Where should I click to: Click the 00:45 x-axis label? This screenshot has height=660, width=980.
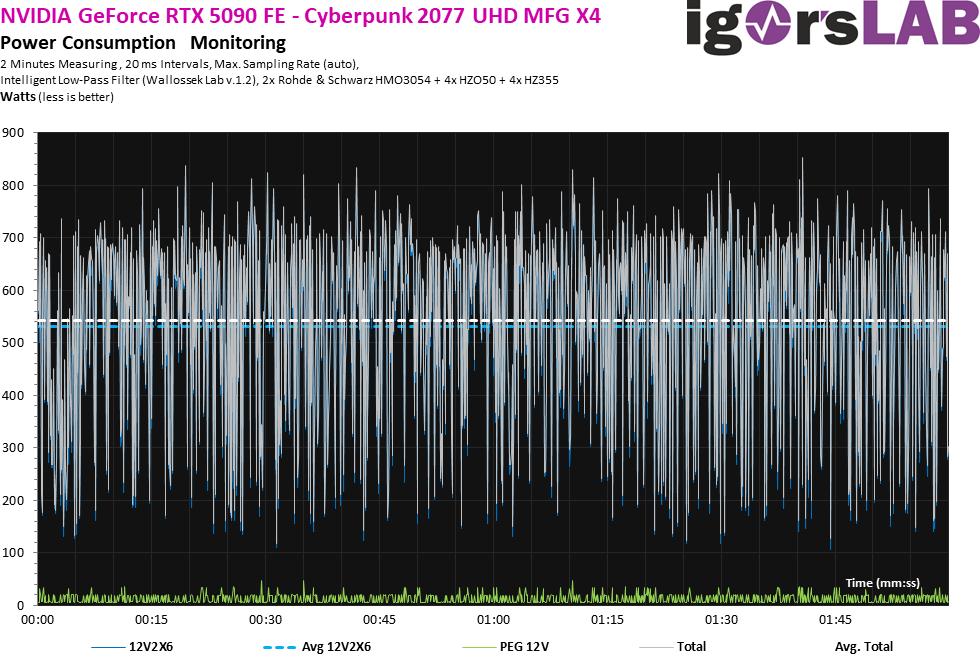coord(379,620)
